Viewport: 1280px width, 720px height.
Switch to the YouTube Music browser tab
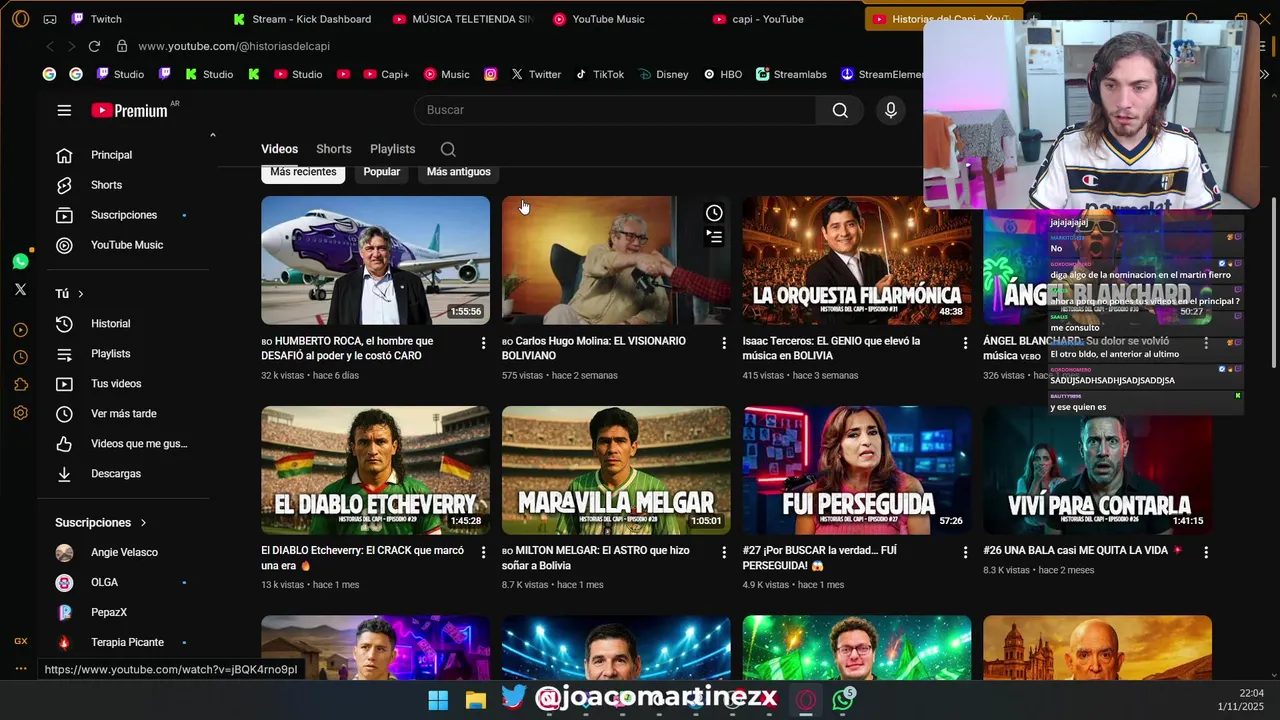pyautogui.click(x=607, y=19)
